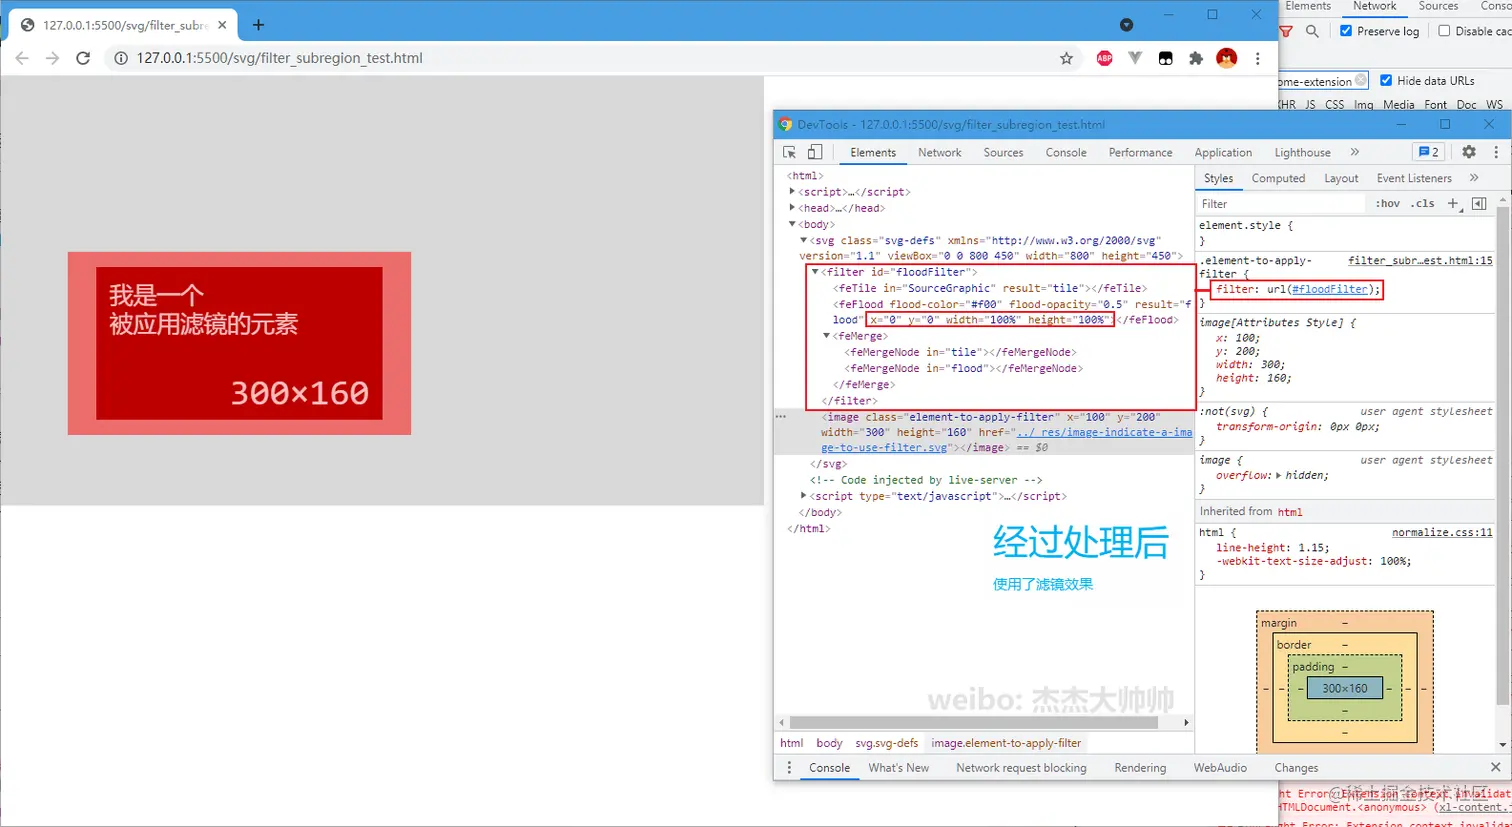
Task: Open the Application tab
Action: pyautogui.click(x=1223, y=152)
